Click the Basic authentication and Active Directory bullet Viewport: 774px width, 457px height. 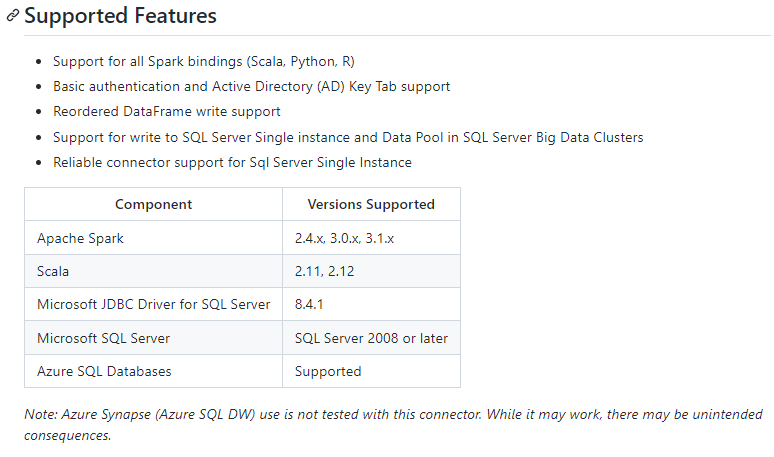click(251, 86)
